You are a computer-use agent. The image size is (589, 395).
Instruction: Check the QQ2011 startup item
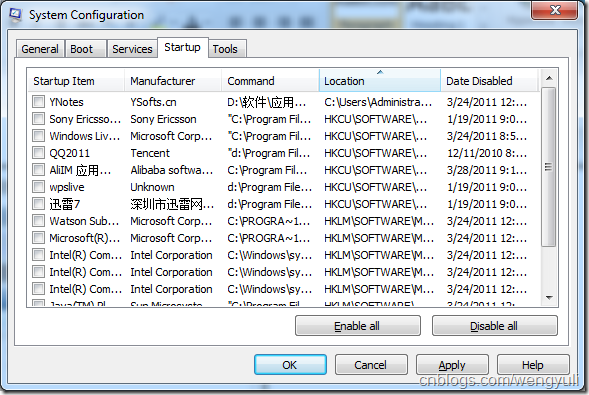38,153
